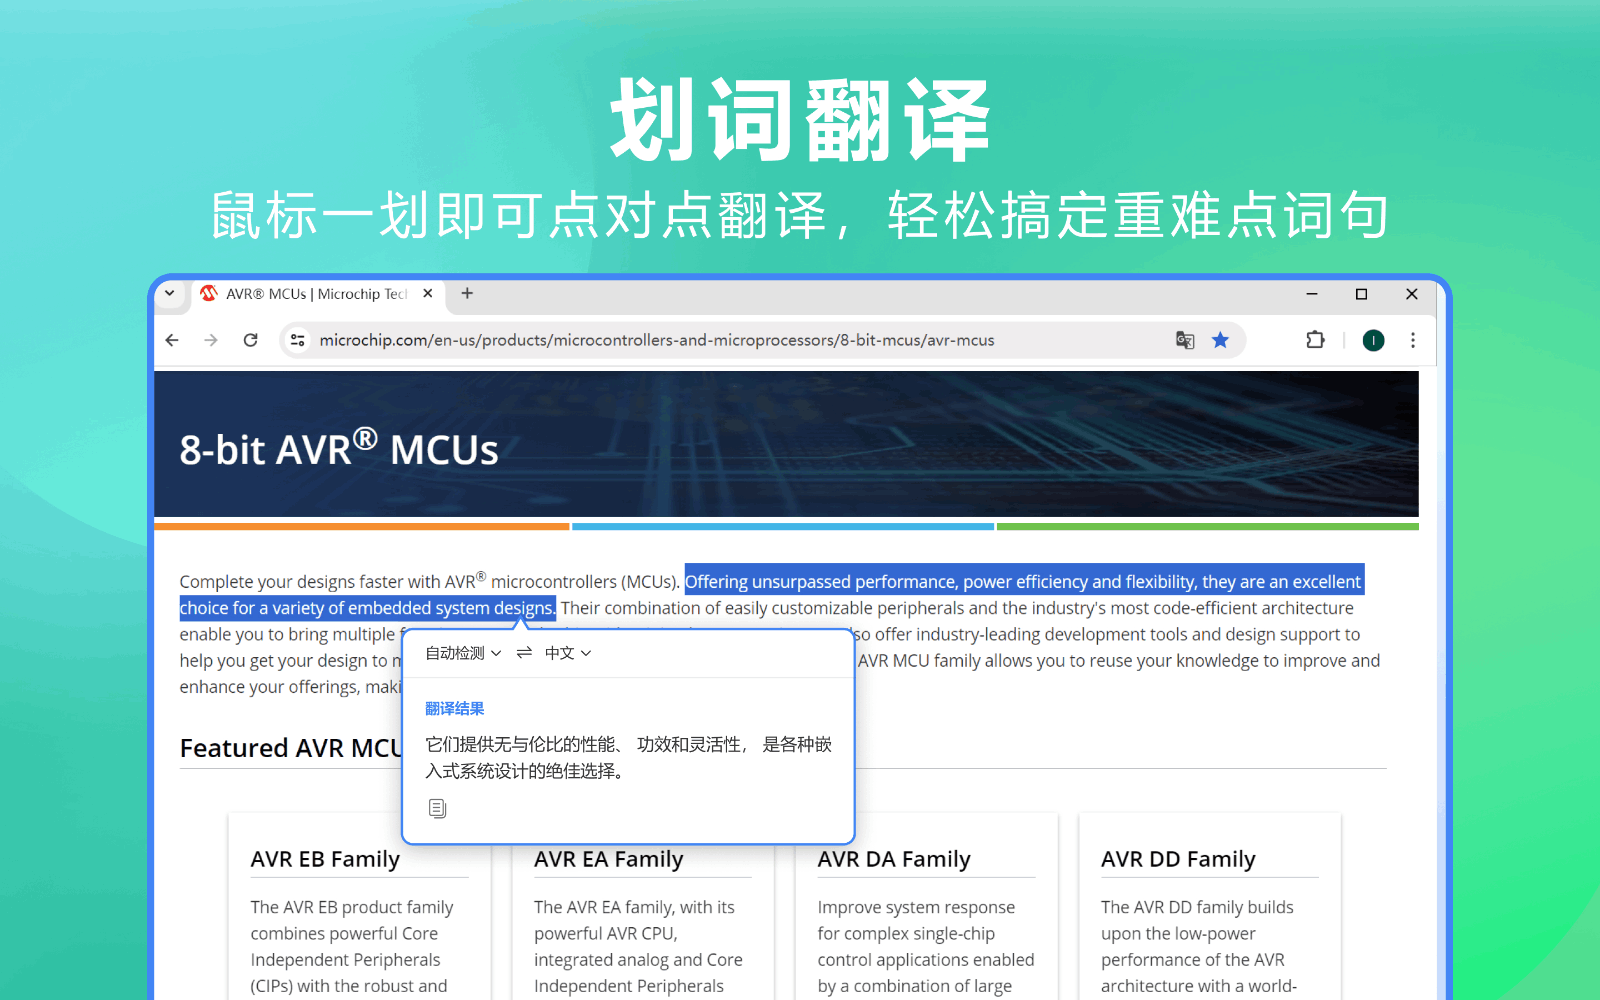This screenshot has width=1600, height=1000.
Task: Click the Google Translate icon in address bar
Action: [x=1185, y=340]
